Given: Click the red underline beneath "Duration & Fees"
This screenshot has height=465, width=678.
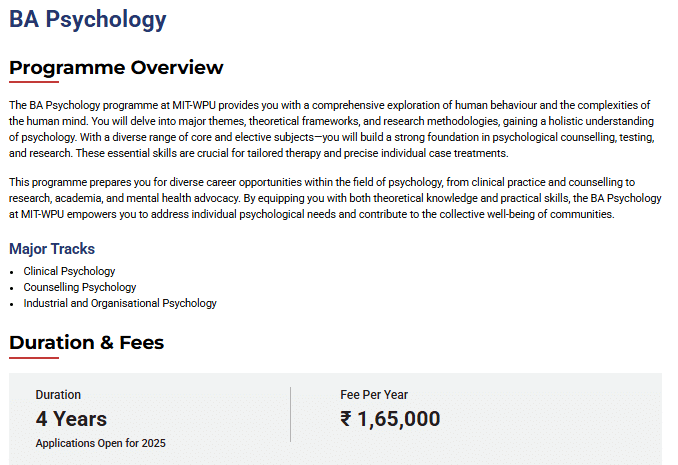Looking at the screenshot, I should pos(34,357).
